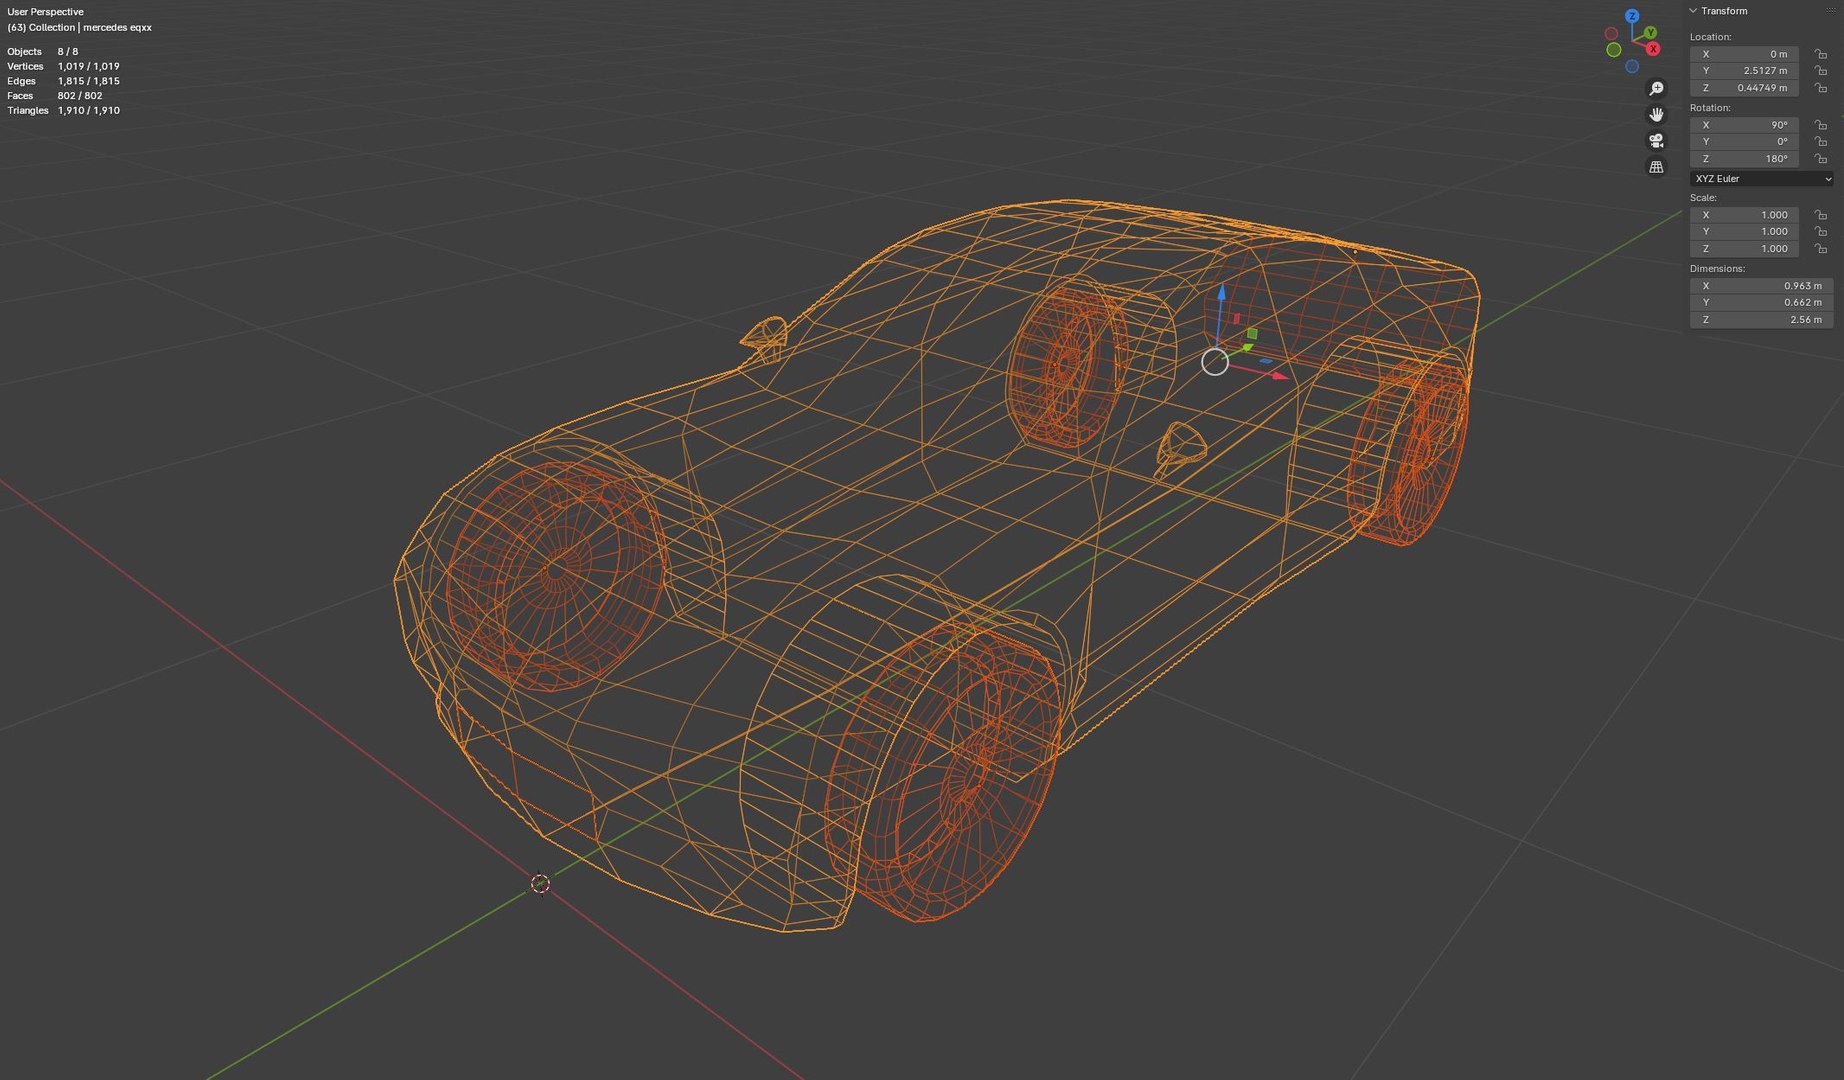Lock the Scale Z value
This screenshot has width=1844, height=1080.
(1821, 249)
